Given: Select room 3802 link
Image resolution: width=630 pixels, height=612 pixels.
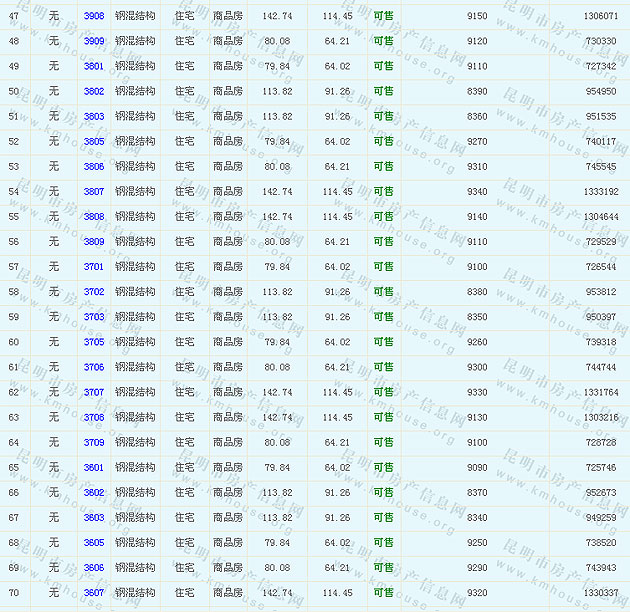Looking at the screenshot, I should click(x=93, y=91).
